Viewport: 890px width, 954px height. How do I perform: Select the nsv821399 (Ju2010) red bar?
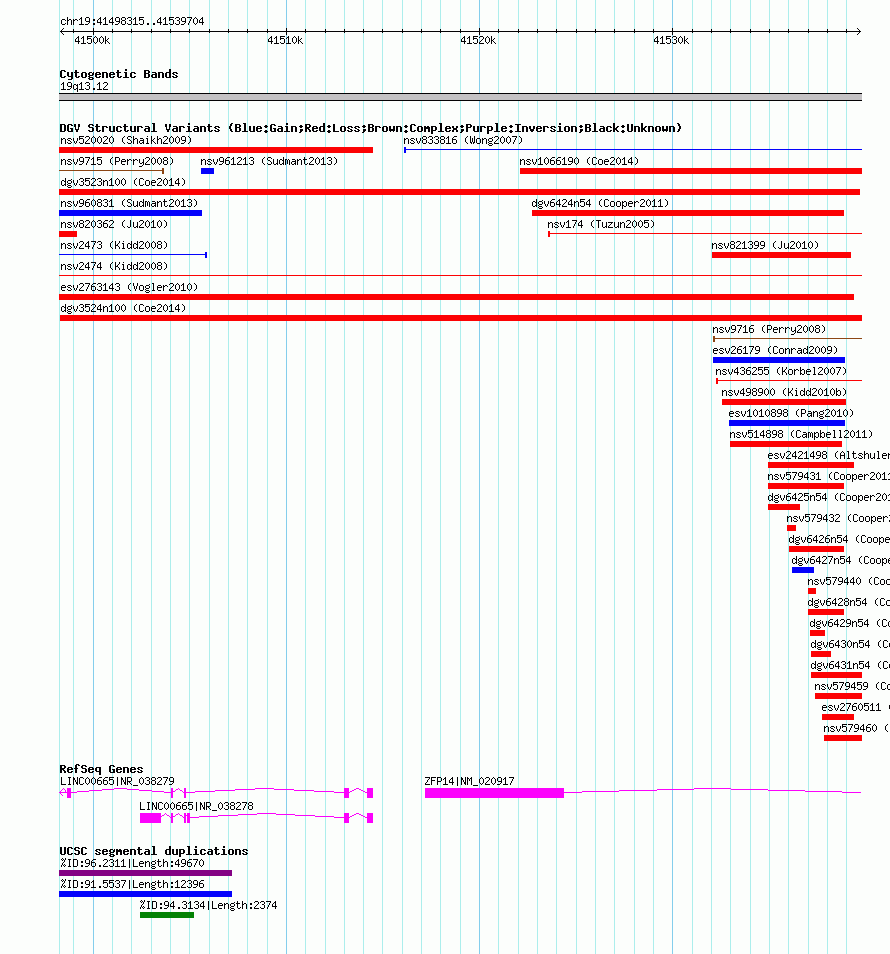(x=781, y=255)
